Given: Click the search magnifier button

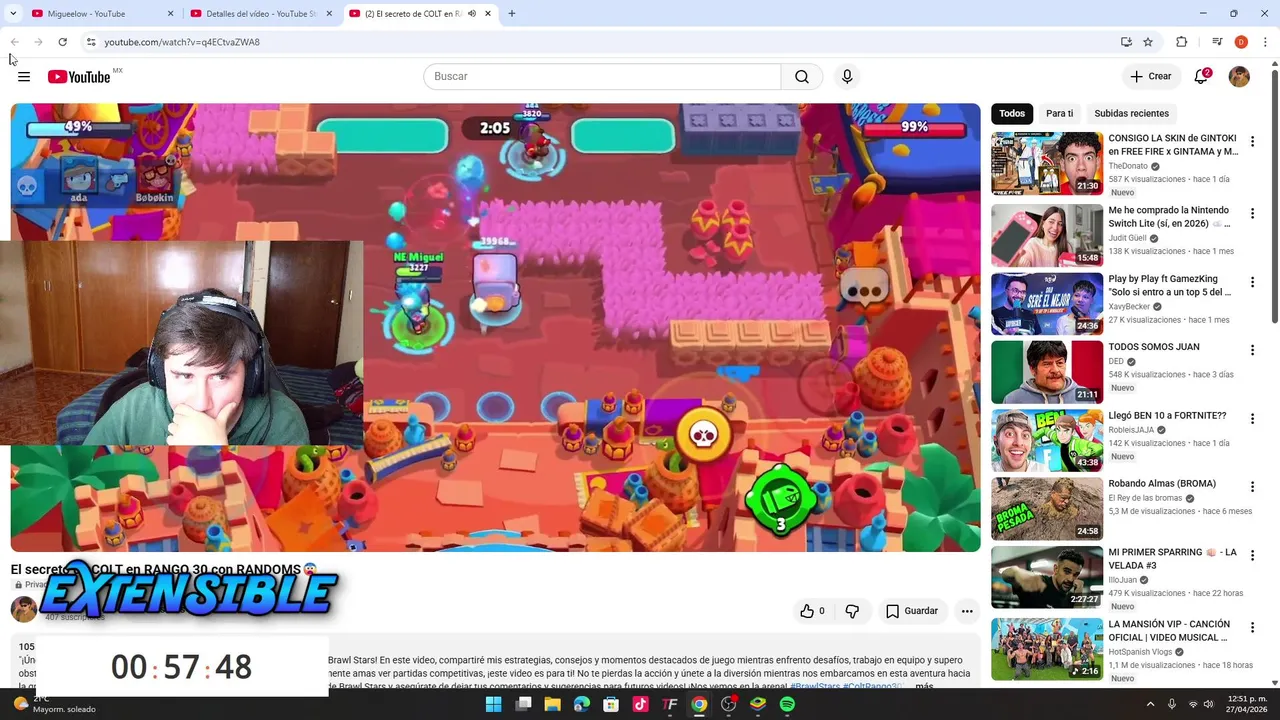Looking at the screenshot, I should [802, 77].
